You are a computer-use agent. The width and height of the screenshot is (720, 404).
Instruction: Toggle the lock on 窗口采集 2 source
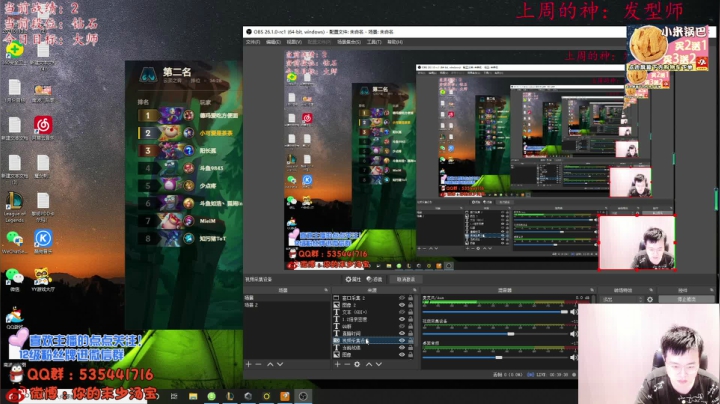pos(411,298)
